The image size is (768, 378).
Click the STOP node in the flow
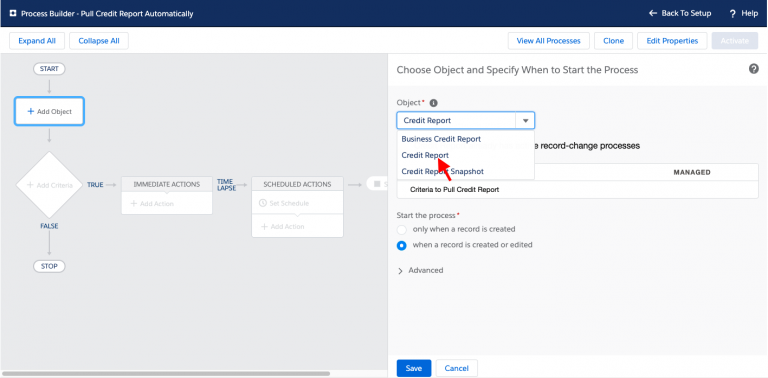point(49,266)
